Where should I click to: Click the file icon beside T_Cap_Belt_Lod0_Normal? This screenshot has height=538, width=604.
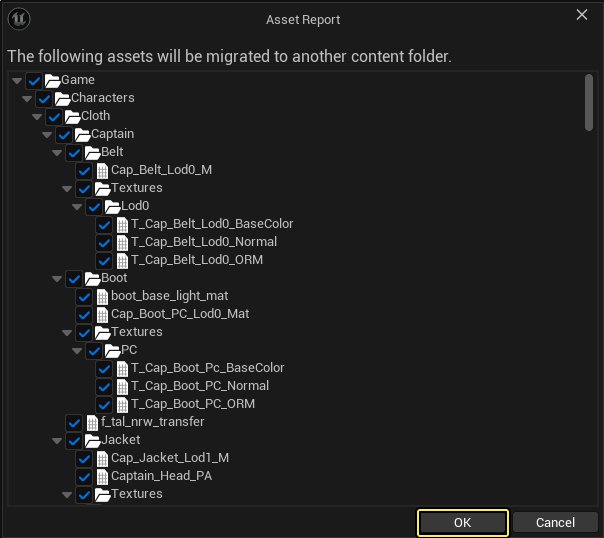[122, 243]
